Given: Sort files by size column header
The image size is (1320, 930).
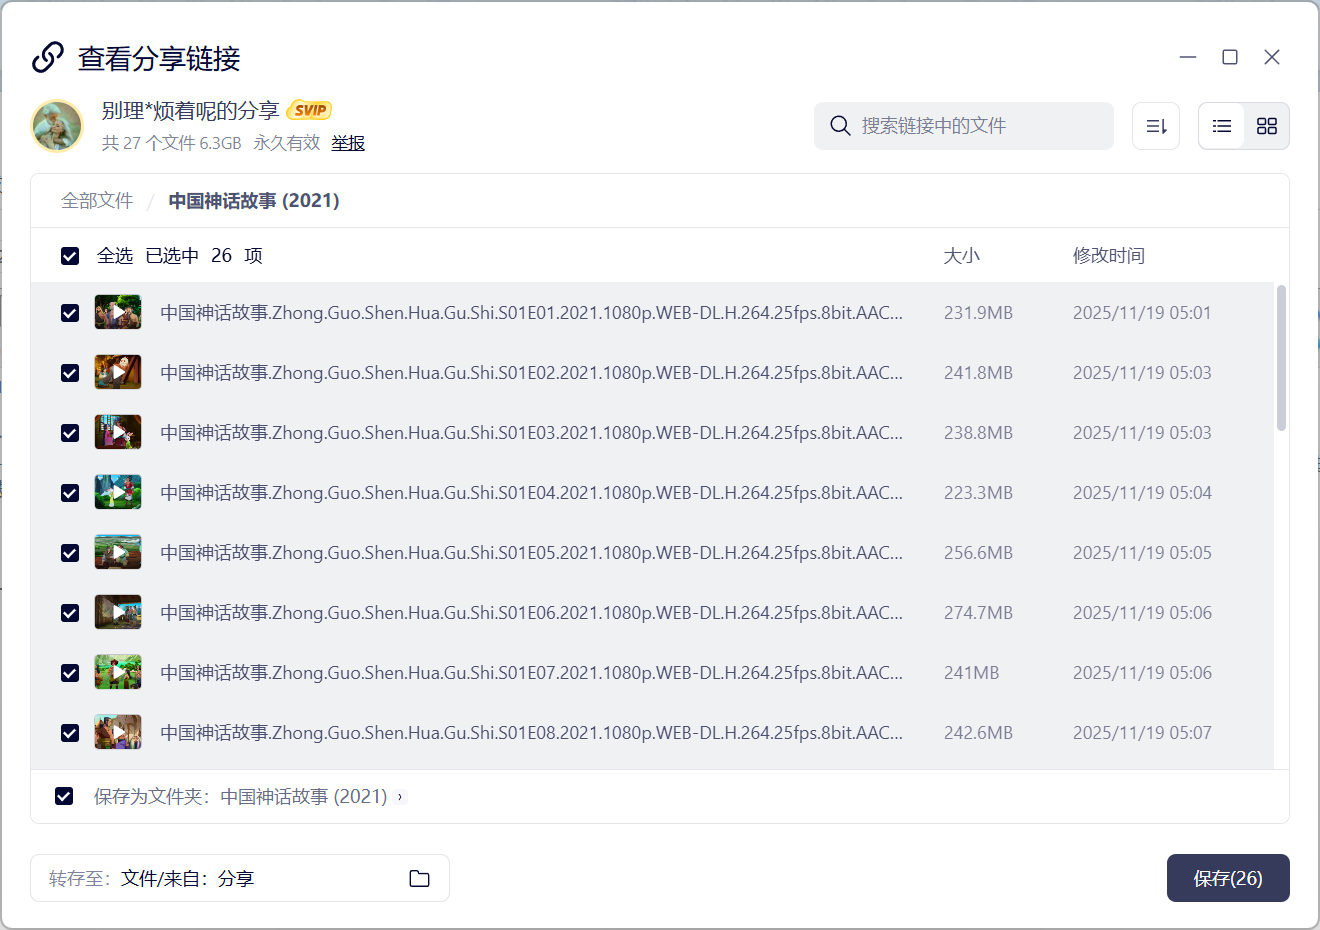Looking at the screenshot, I should 961,256.
